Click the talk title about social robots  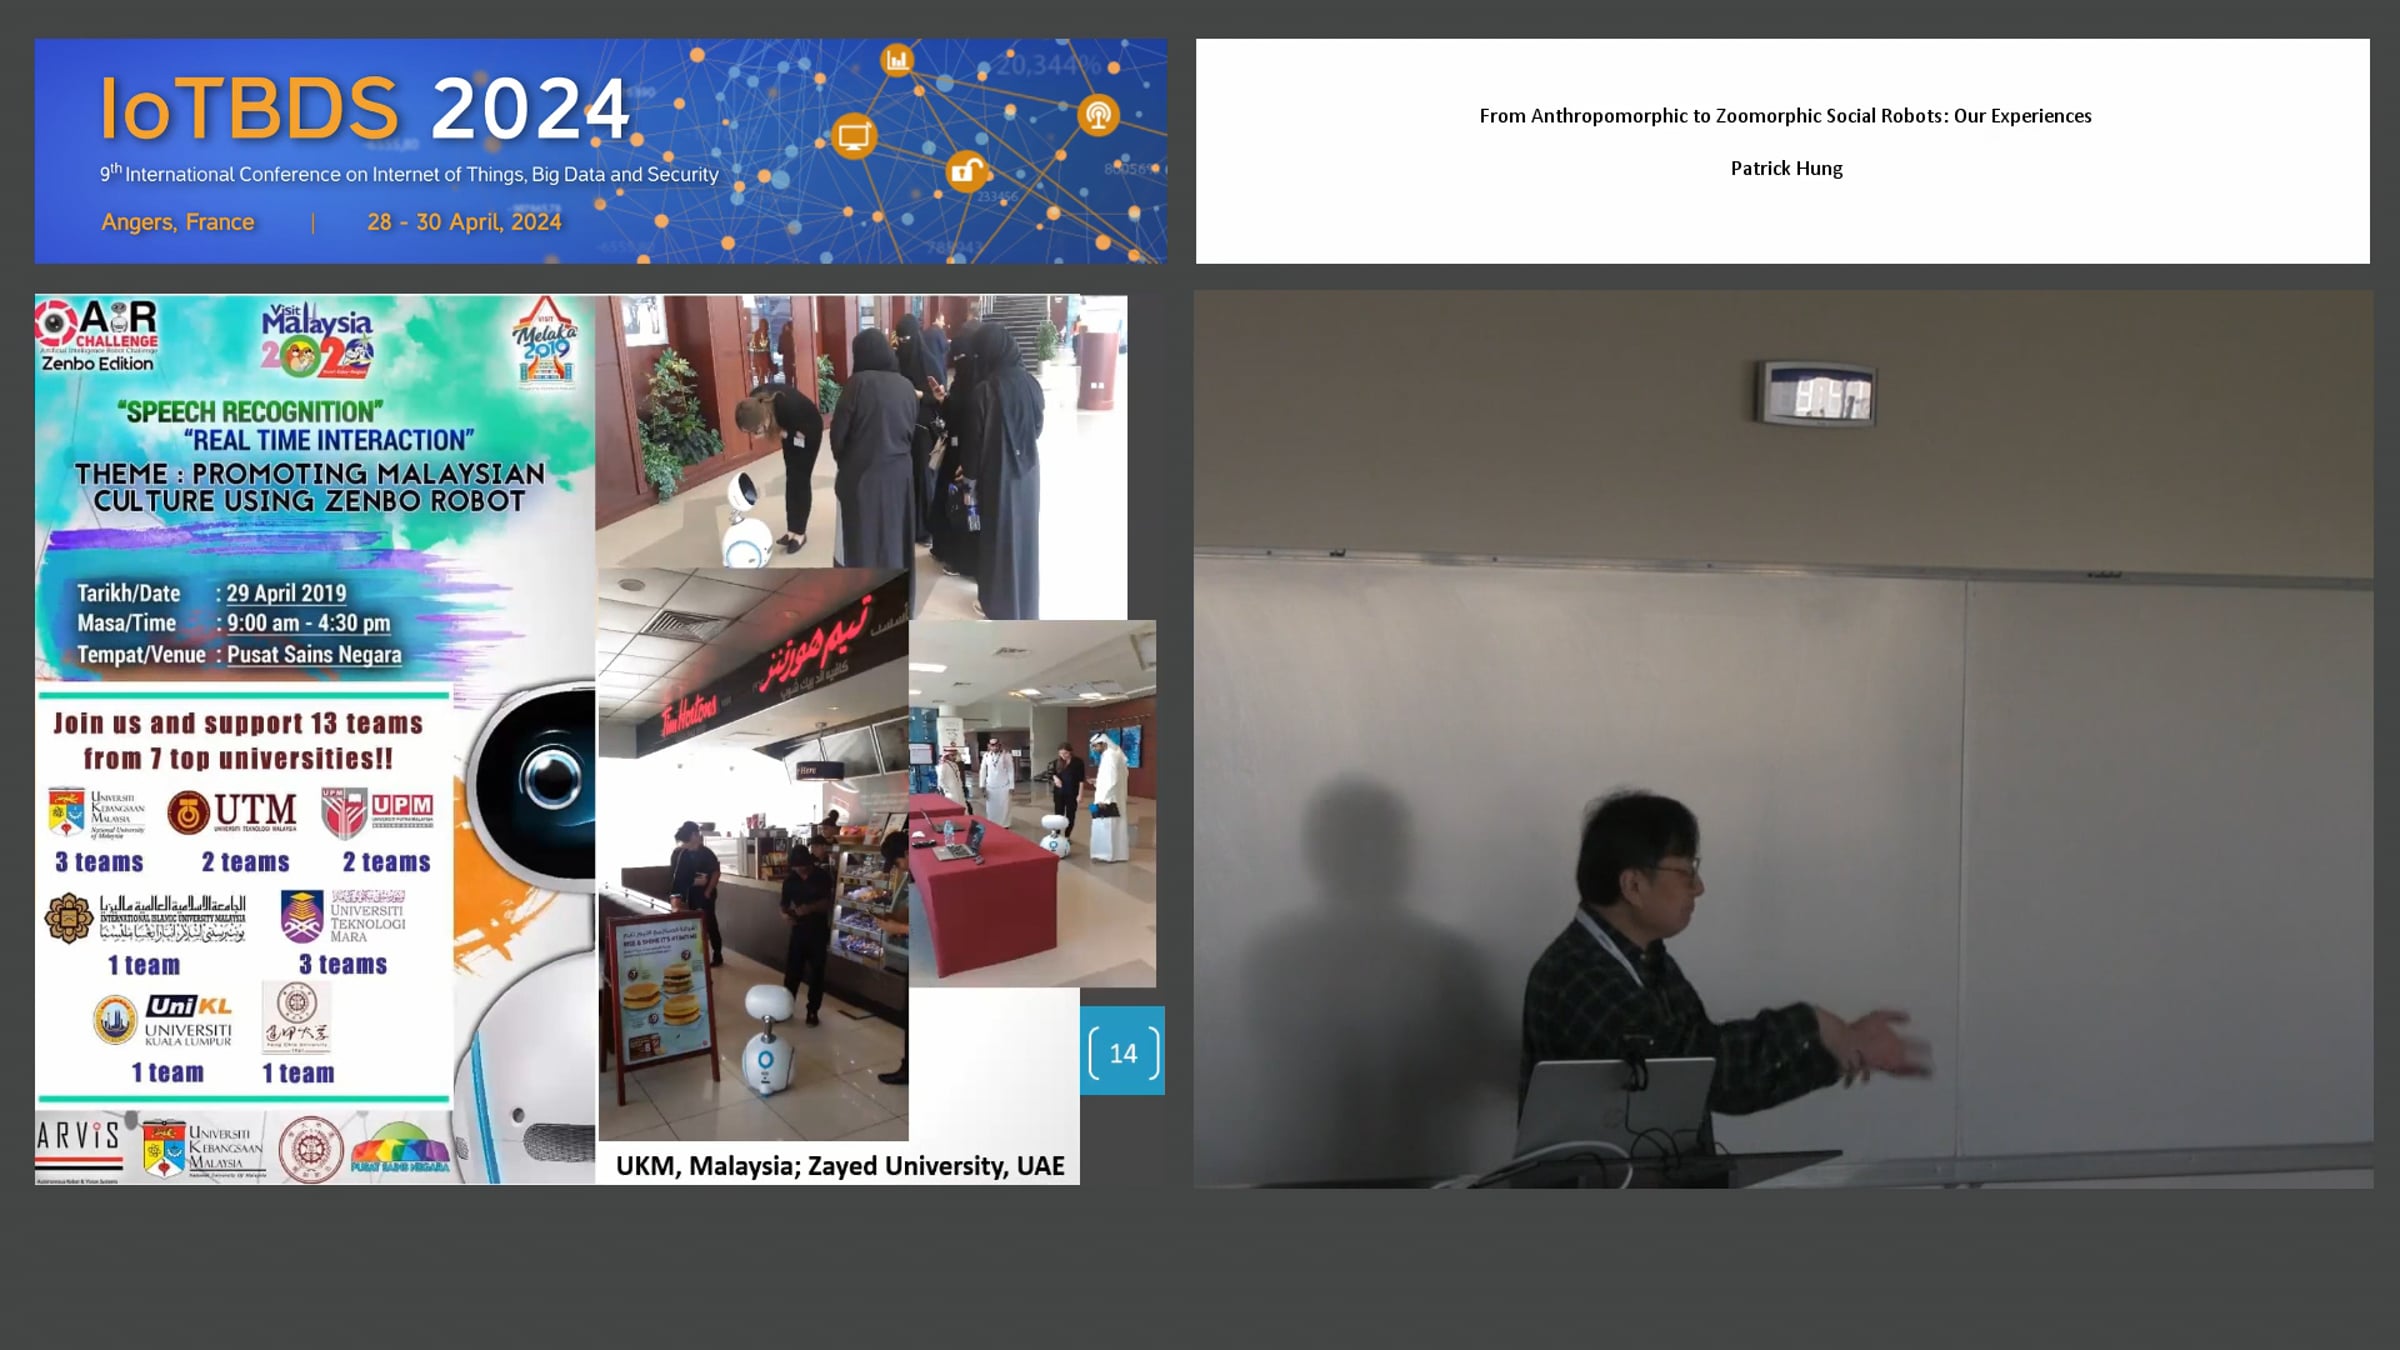tap(1785, 116)
